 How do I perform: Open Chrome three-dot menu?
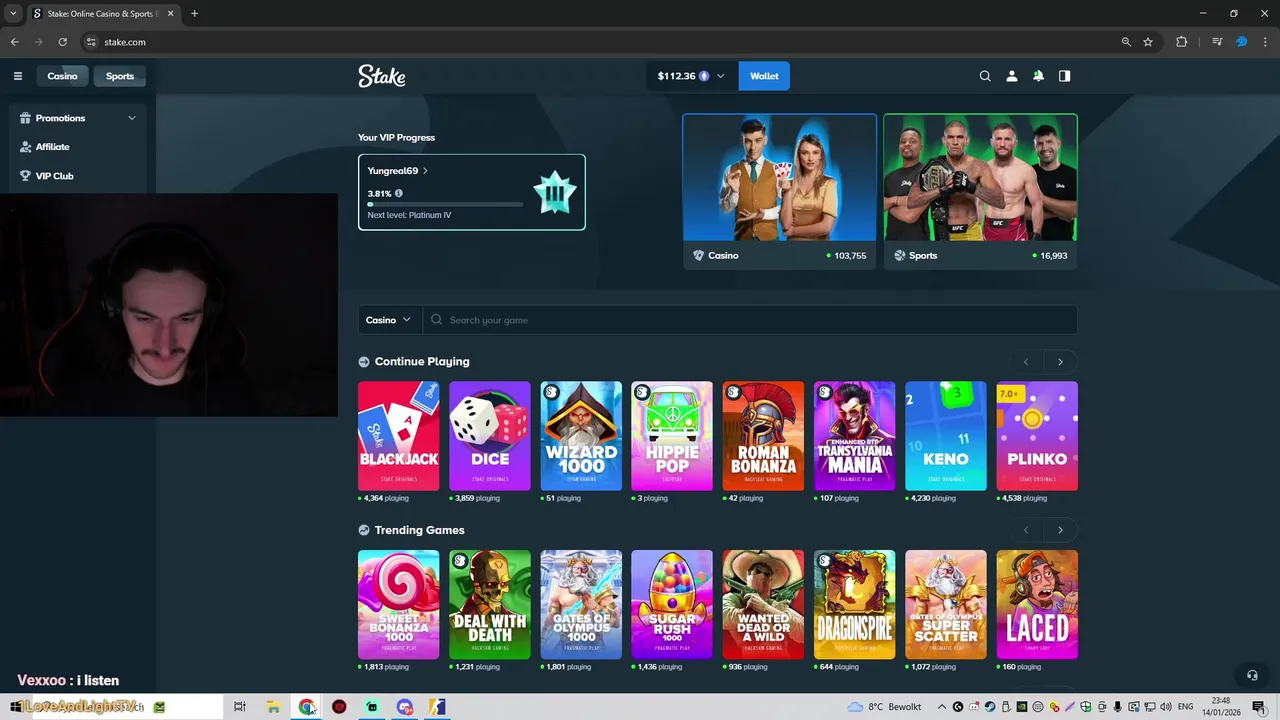tap(1265, 42)
